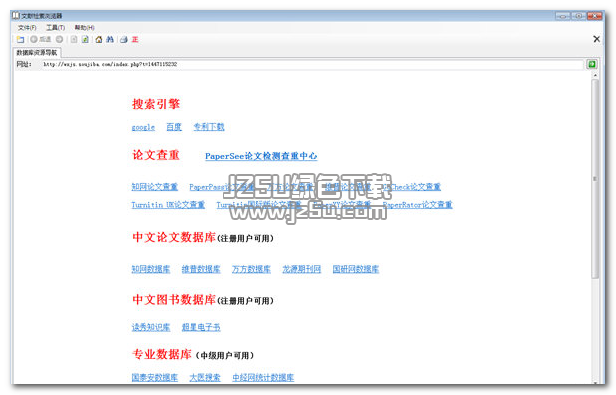Click the (中级用户可用) note text

coord(225,355)
